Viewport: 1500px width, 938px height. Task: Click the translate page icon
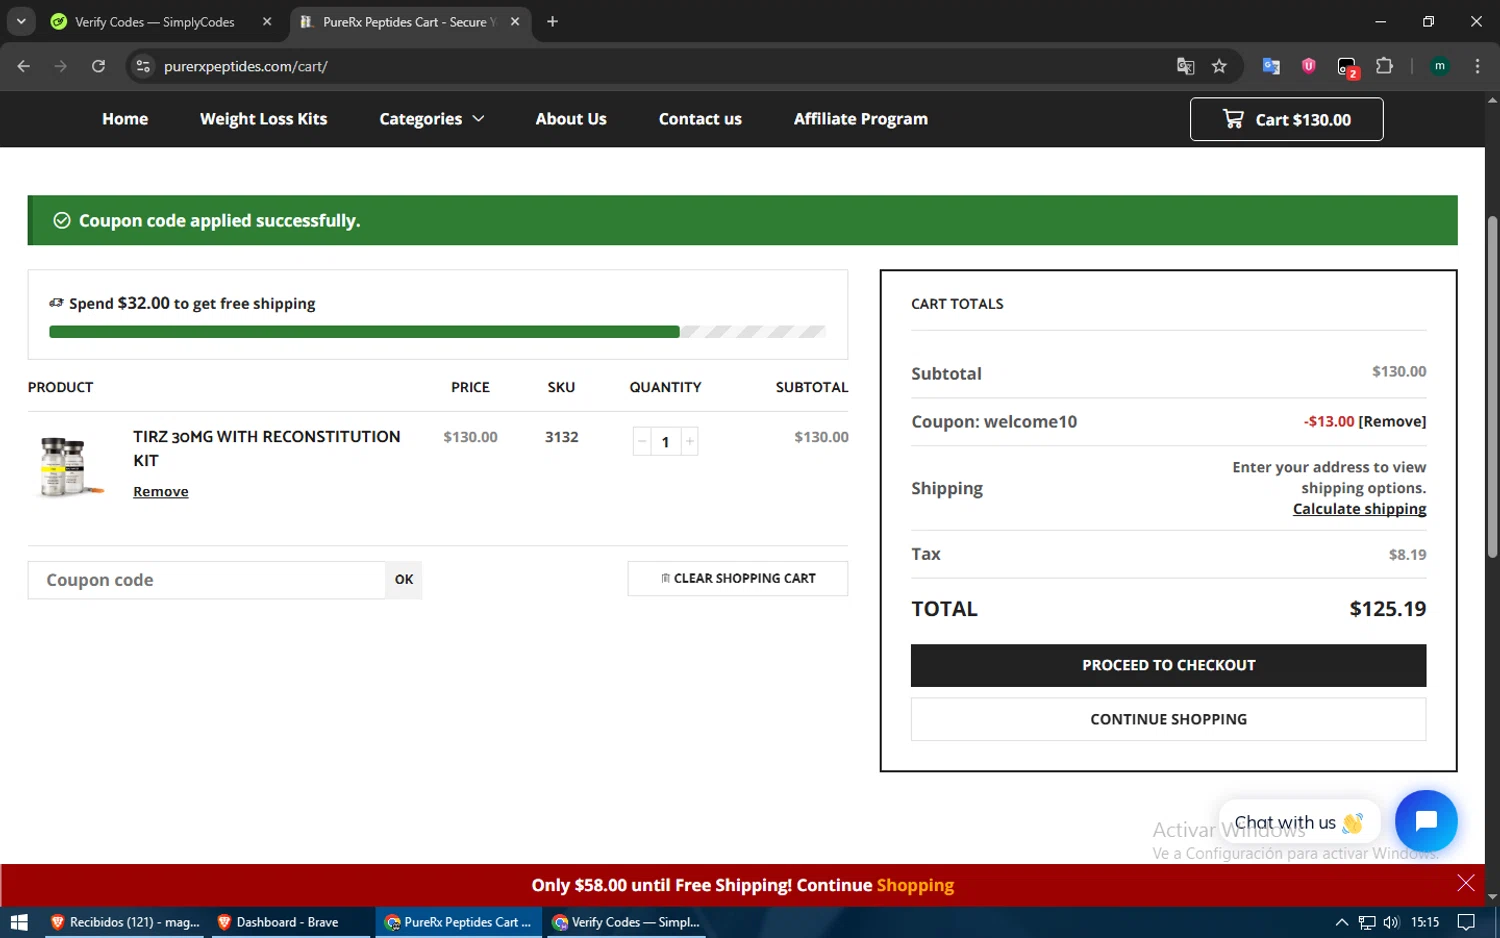(x=1185, y=66)
